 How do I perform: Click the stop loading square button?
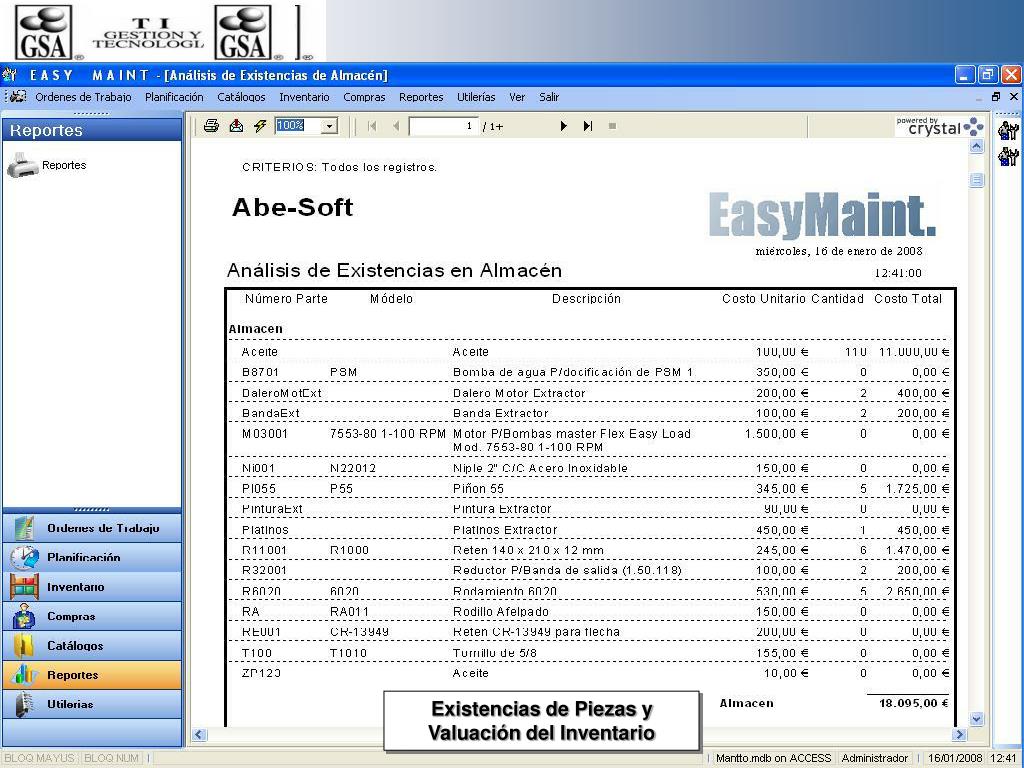[x=612, y=126]
